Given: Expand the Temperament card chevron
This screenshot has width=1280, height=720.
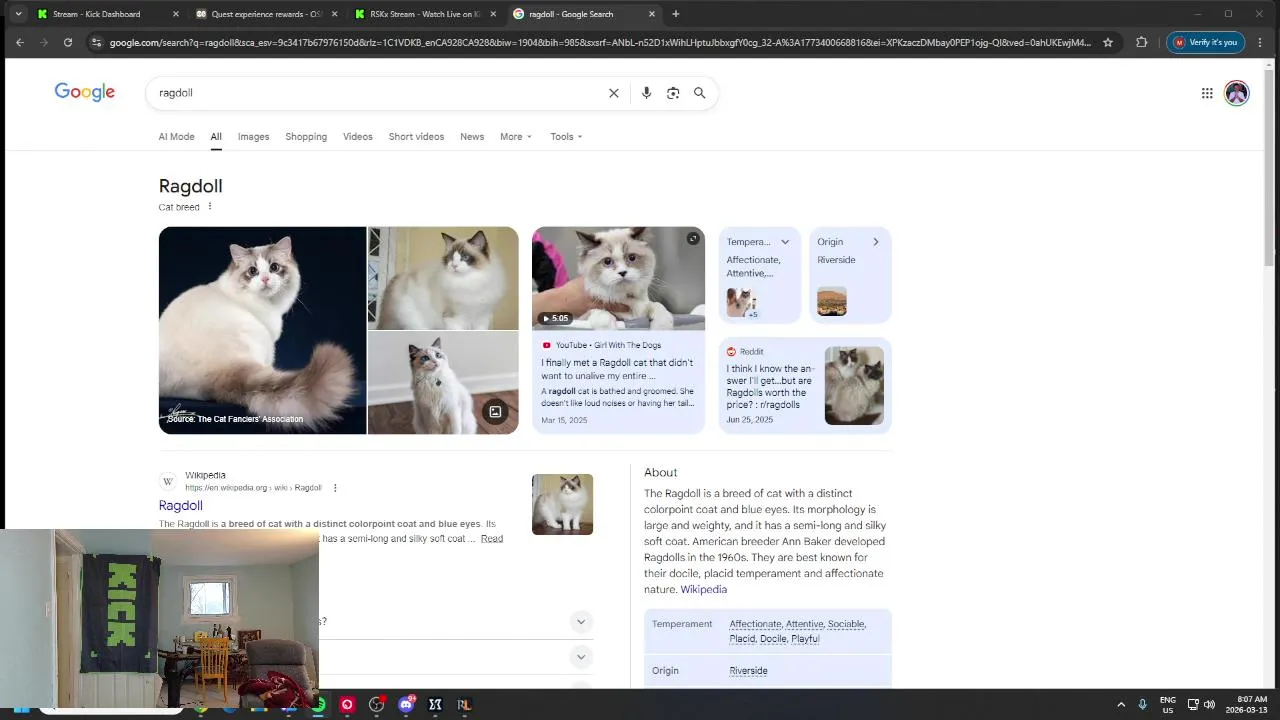Looking at the screenshot, I should pyautogui.click(x=785, y=242).
